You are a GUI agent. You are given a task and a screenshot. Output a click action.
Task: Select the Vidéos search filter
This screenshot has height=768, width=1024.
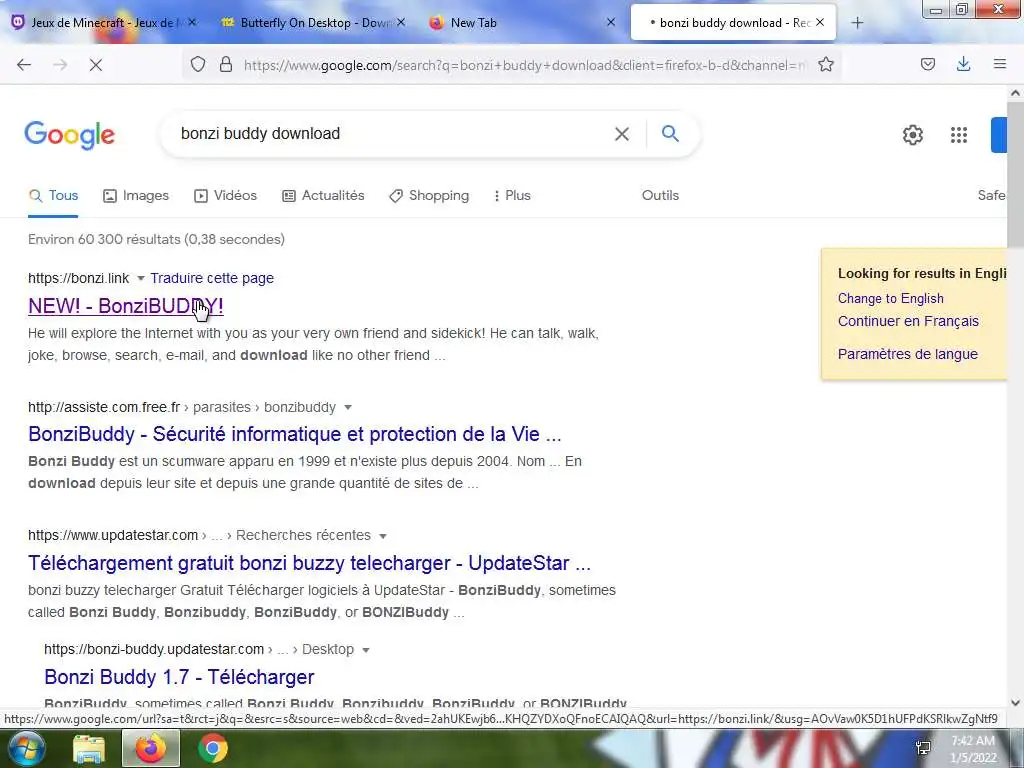coord(225,196)
